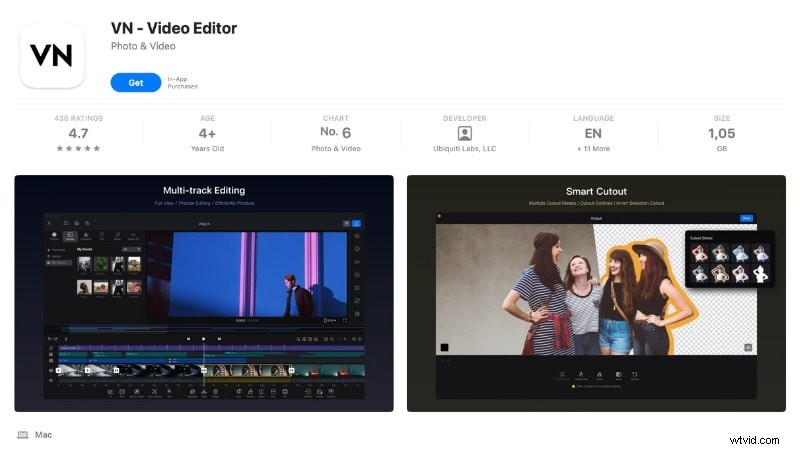Viewport: 800px width, 450px height.
Task: Download the app with the Get button
Action: pyautogui.click(x=136, y=83)
